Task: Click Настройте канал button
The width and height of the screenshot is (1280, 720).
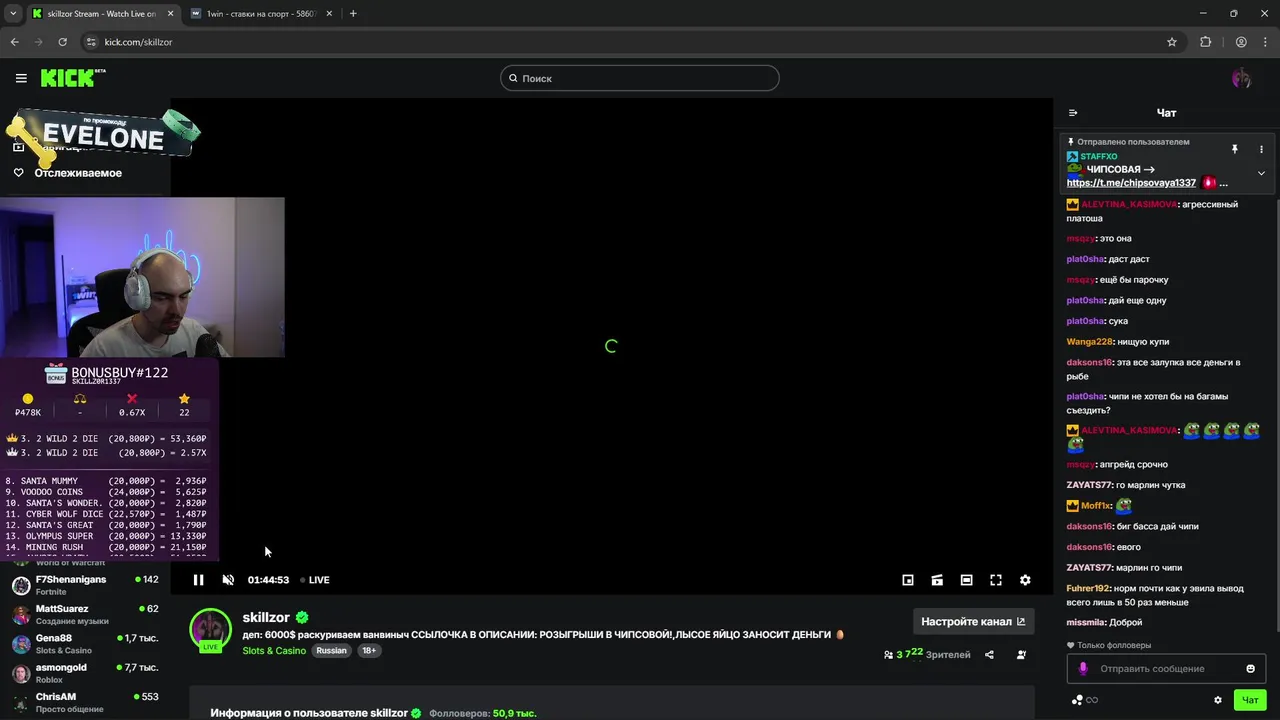Action: 973,621
